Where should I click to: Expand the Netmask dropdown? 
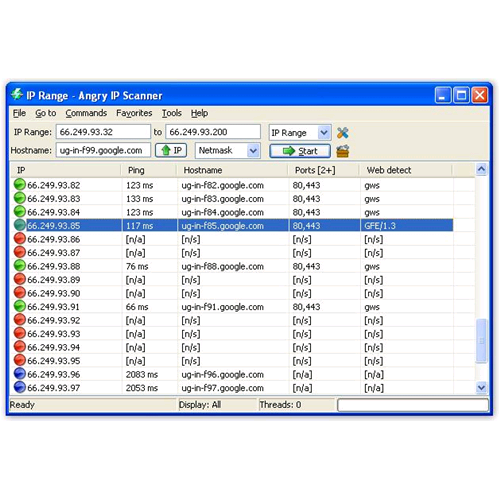point(227,151)
